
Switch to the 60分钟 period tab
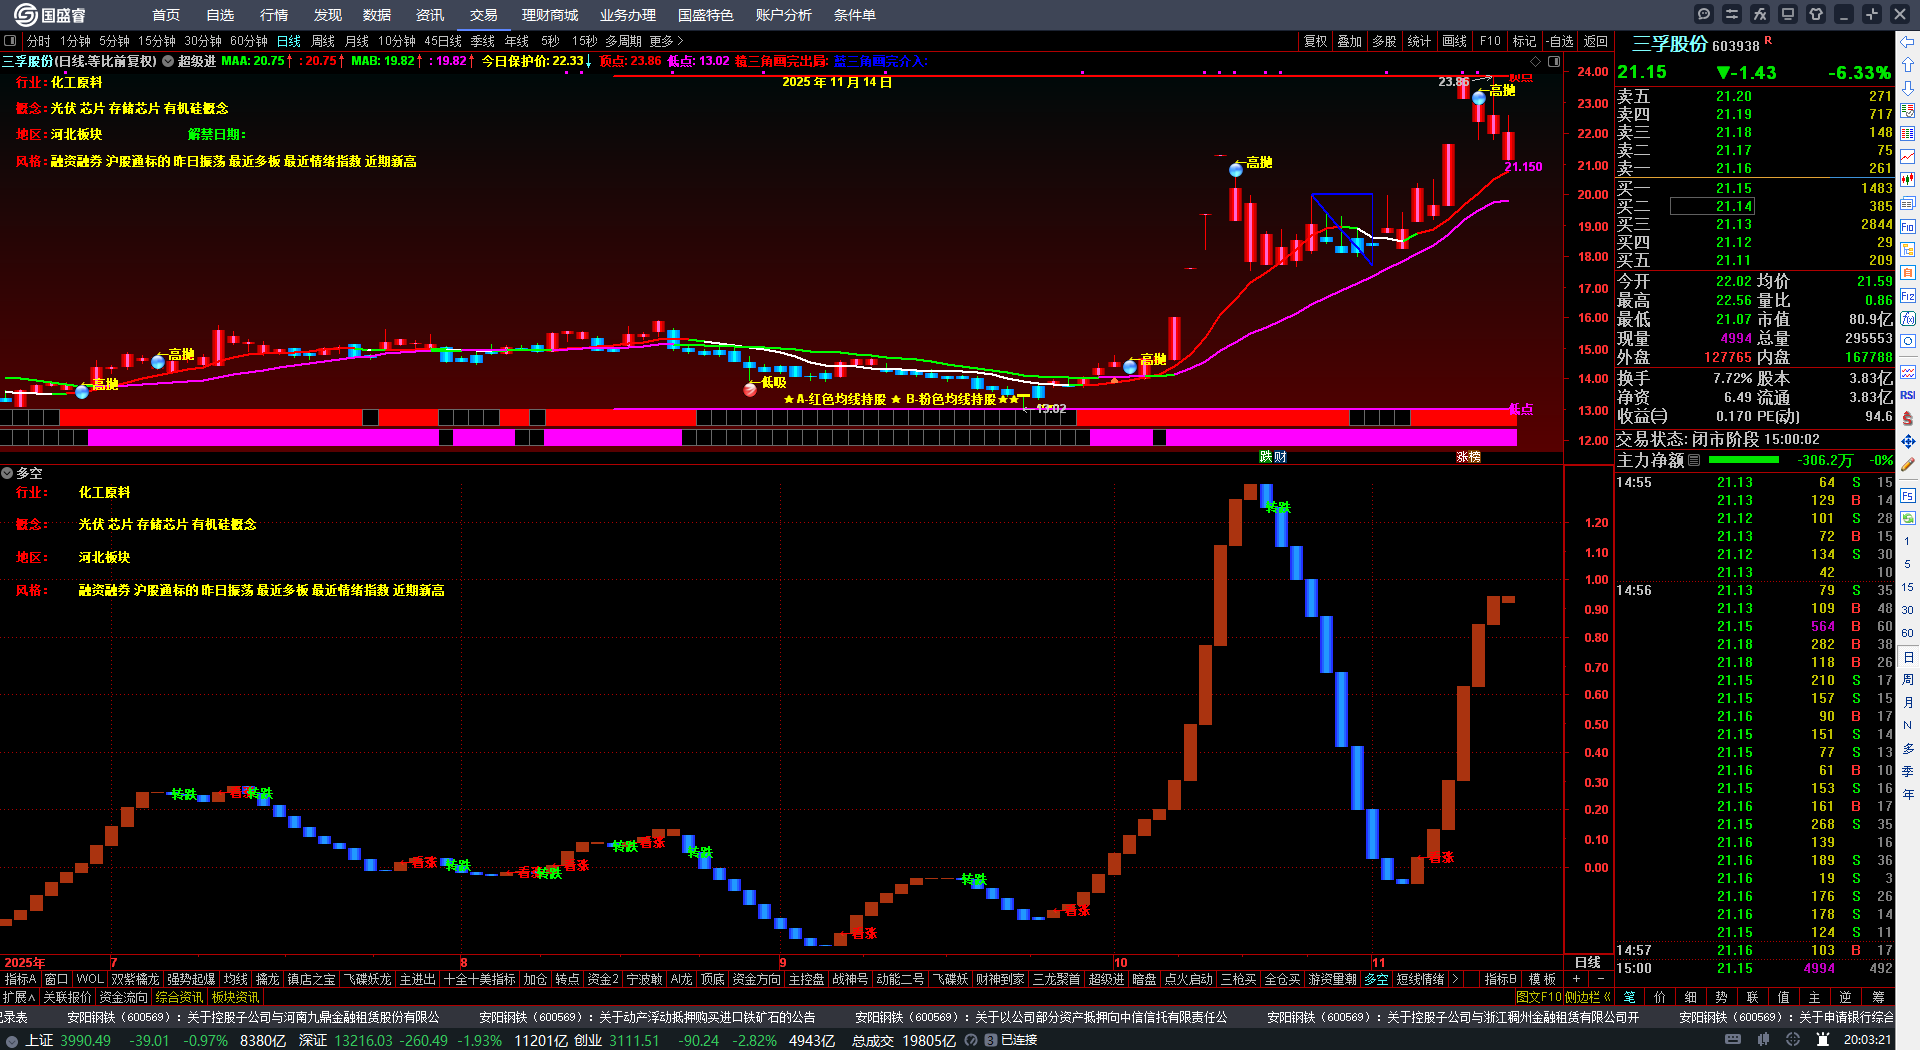click(249, 41)
